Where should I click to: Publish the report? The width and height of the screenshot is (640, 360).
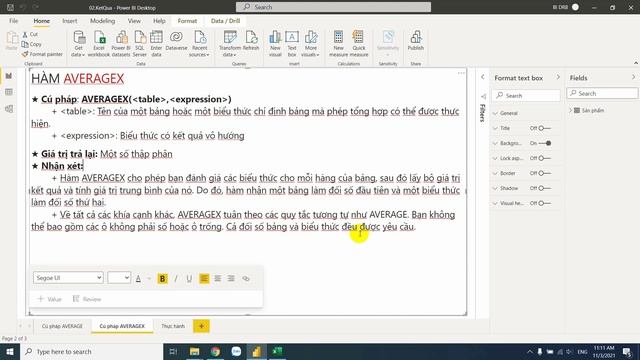pos(416,41)
